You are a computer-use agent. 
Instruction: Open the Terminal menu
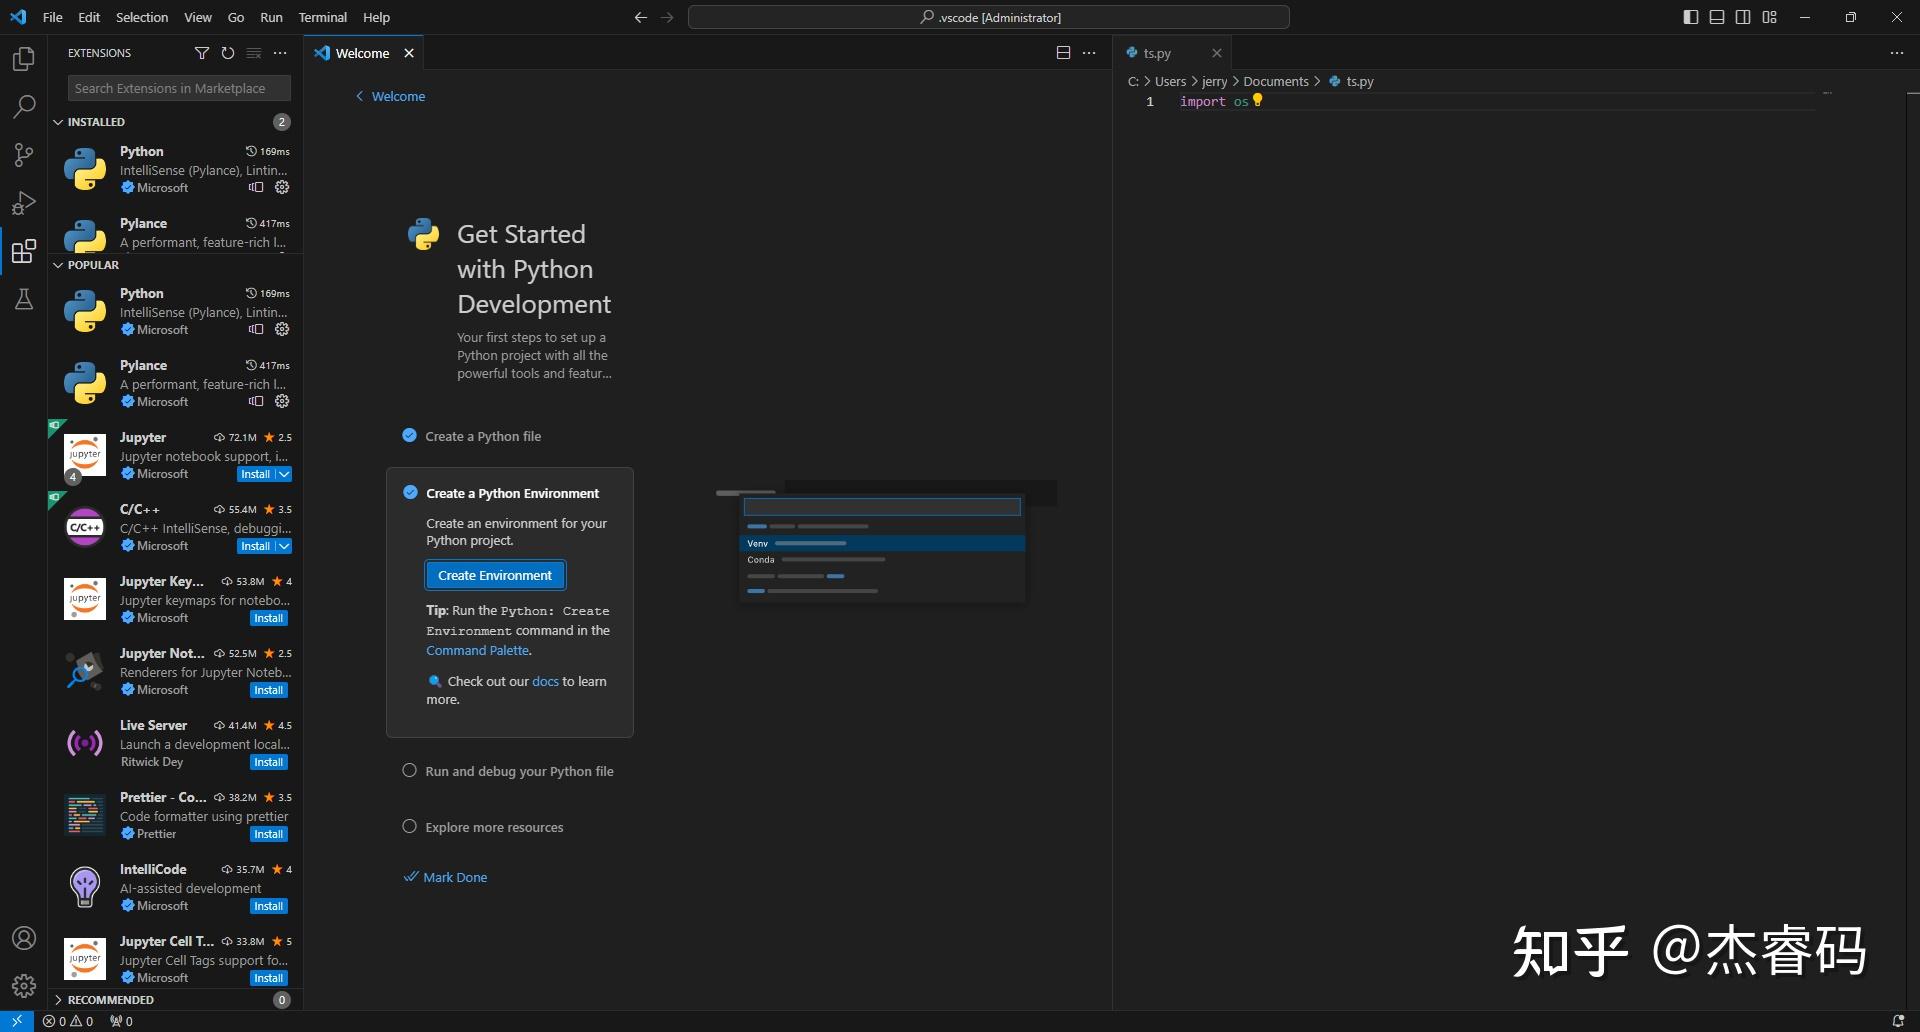tap(322, 17)
